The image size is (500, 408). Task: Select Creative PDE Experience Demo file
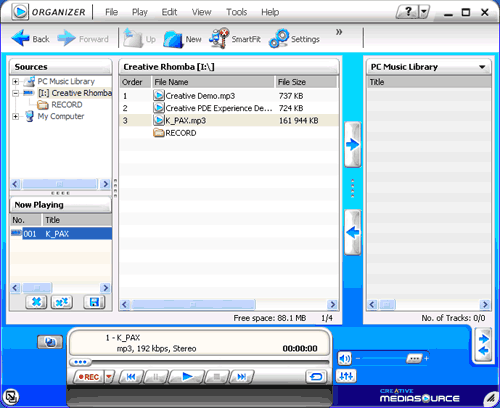229,108
